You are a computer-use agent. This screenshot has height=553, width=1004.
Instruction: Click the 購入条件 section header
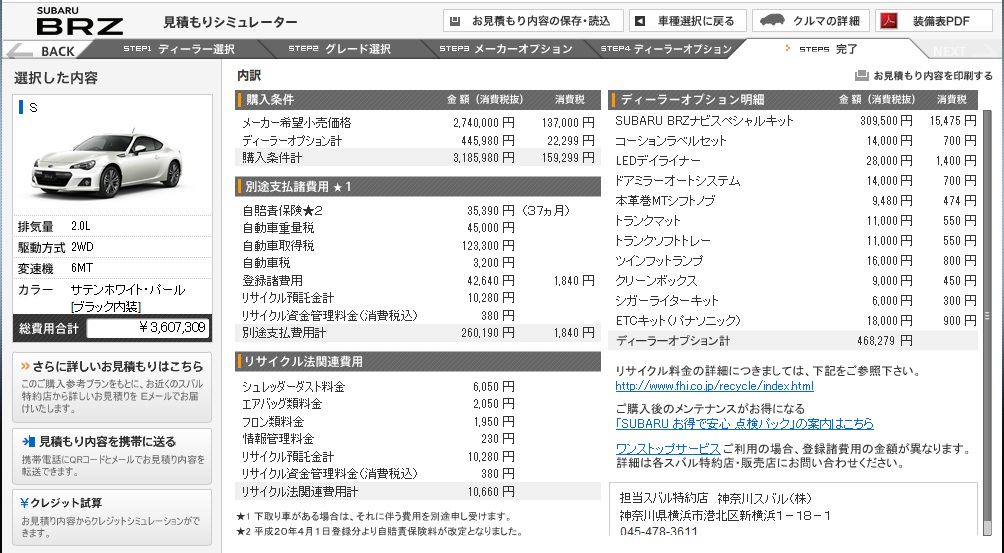coord(418,100)
